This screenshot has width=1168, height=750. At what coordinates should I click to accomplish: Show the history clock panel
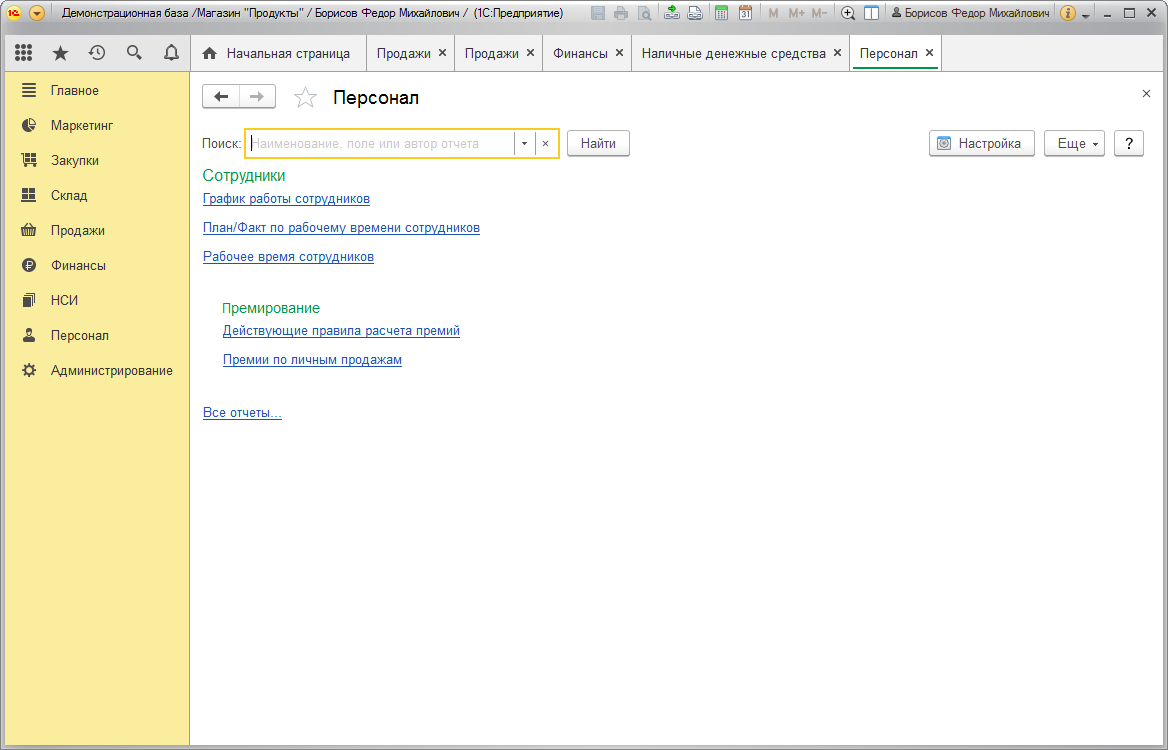pos(97,53)
